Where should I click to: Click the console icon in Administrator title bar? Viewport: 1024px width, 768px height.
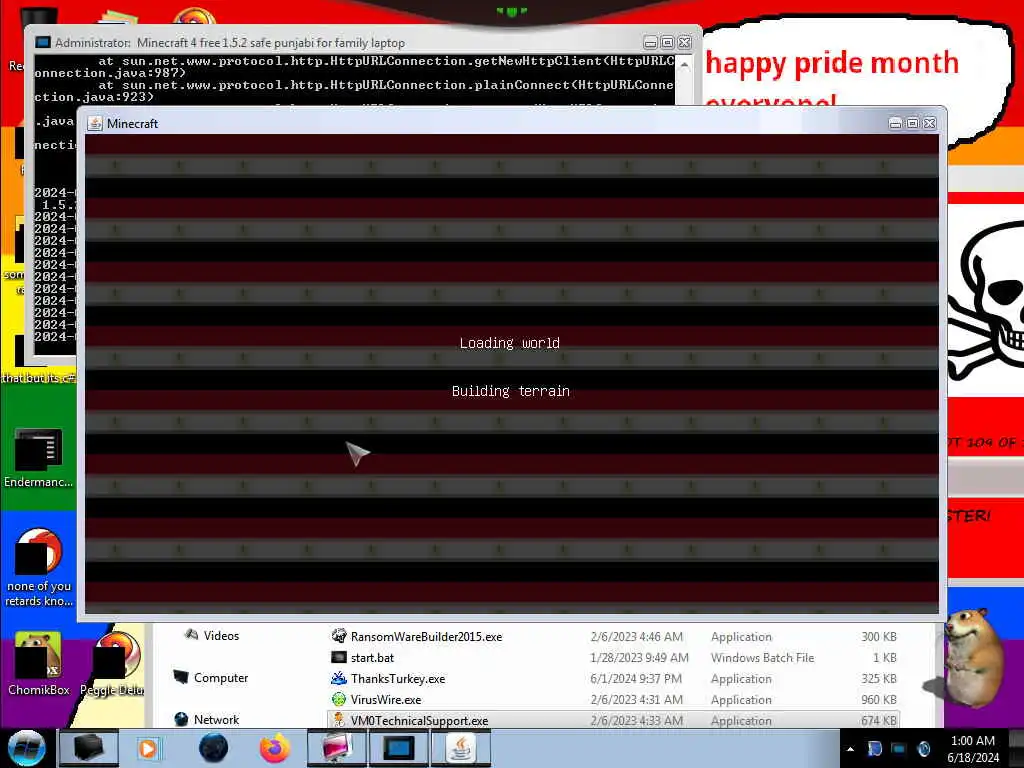(42, 42)
